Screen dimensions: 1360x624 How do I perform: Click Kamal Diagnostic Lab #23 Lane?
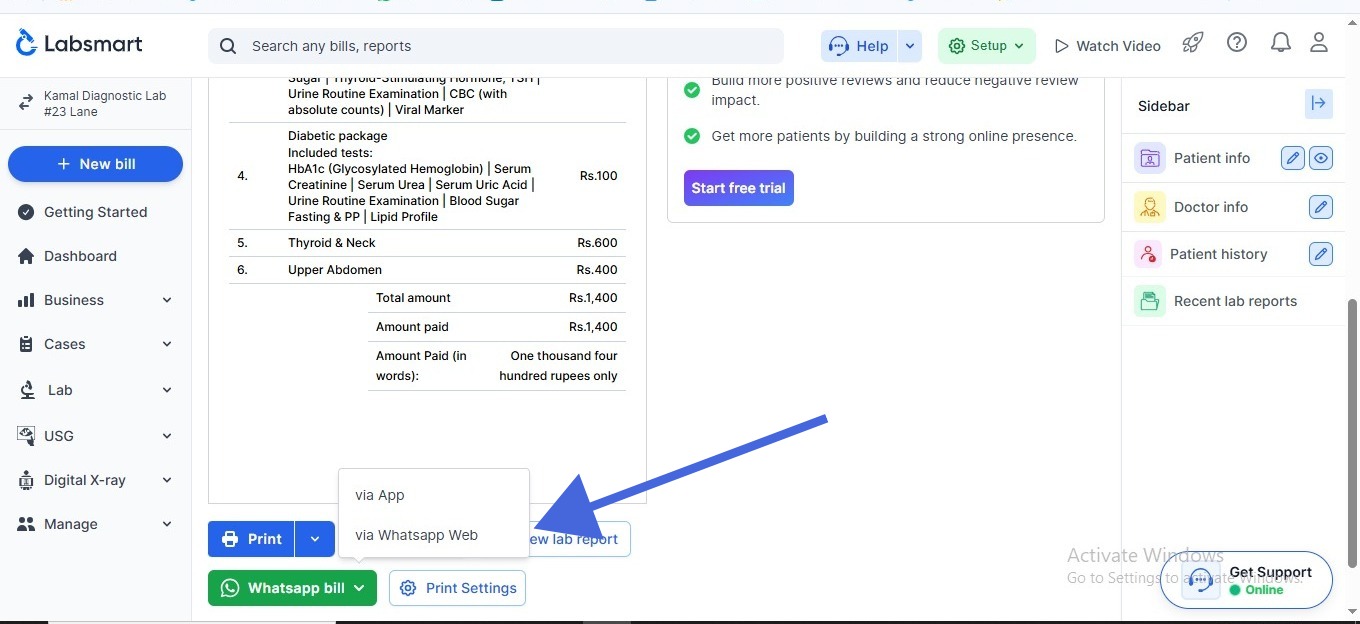(x=105, y=104)
